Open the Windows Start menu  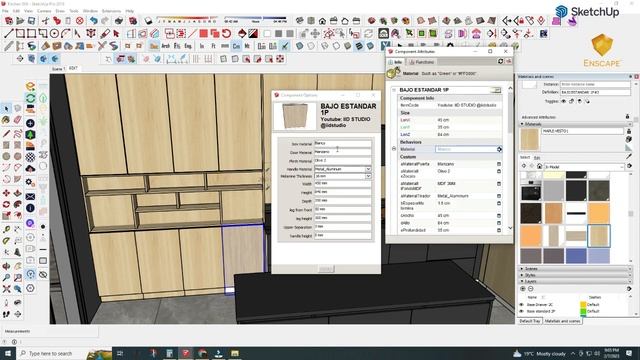[7, 353]
